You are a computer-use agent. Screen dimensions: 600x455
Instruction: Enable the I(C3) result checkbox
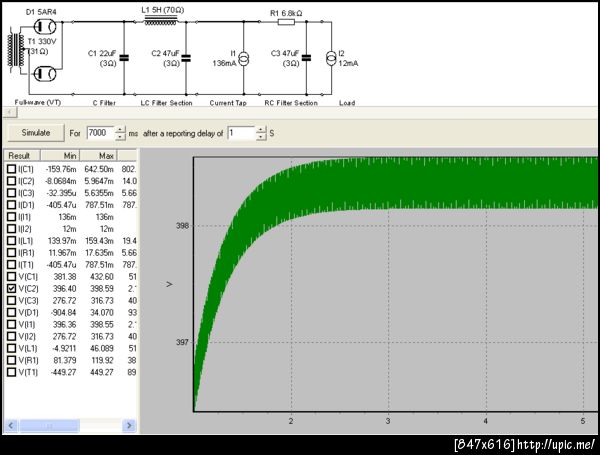pyautogui.click(x=11, y=193)
